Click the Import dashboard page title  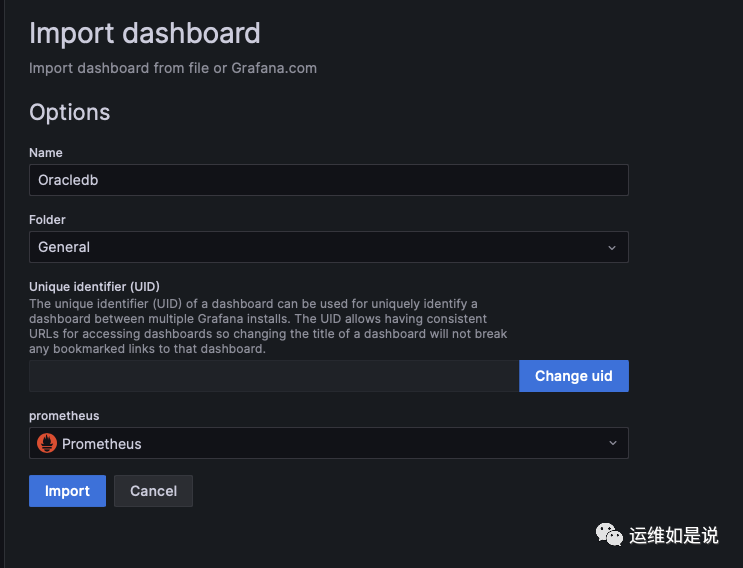(x=144, y=33)
